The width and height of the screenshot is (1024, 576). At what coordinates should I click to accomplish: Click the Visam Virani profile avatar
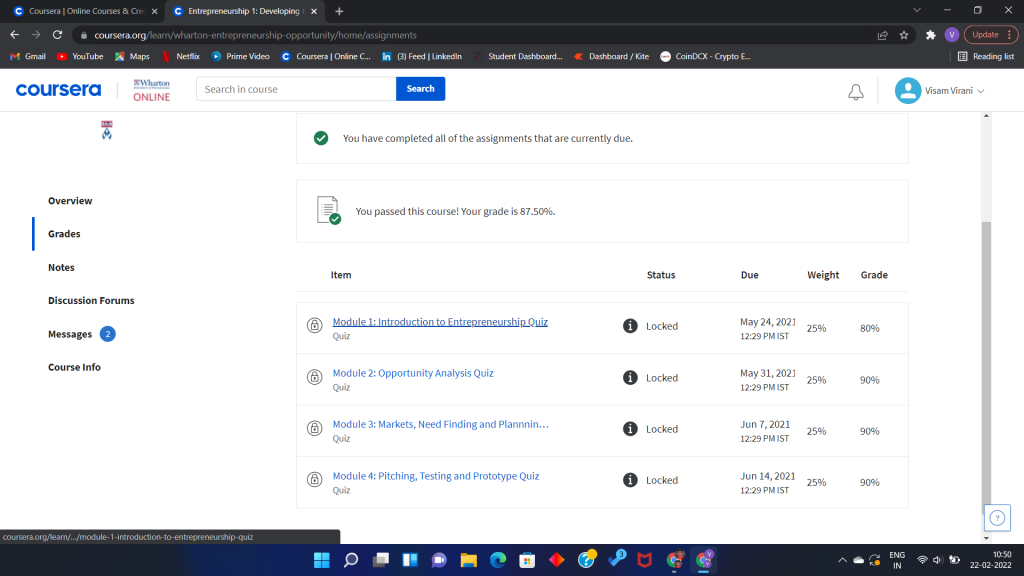(908, 91)
